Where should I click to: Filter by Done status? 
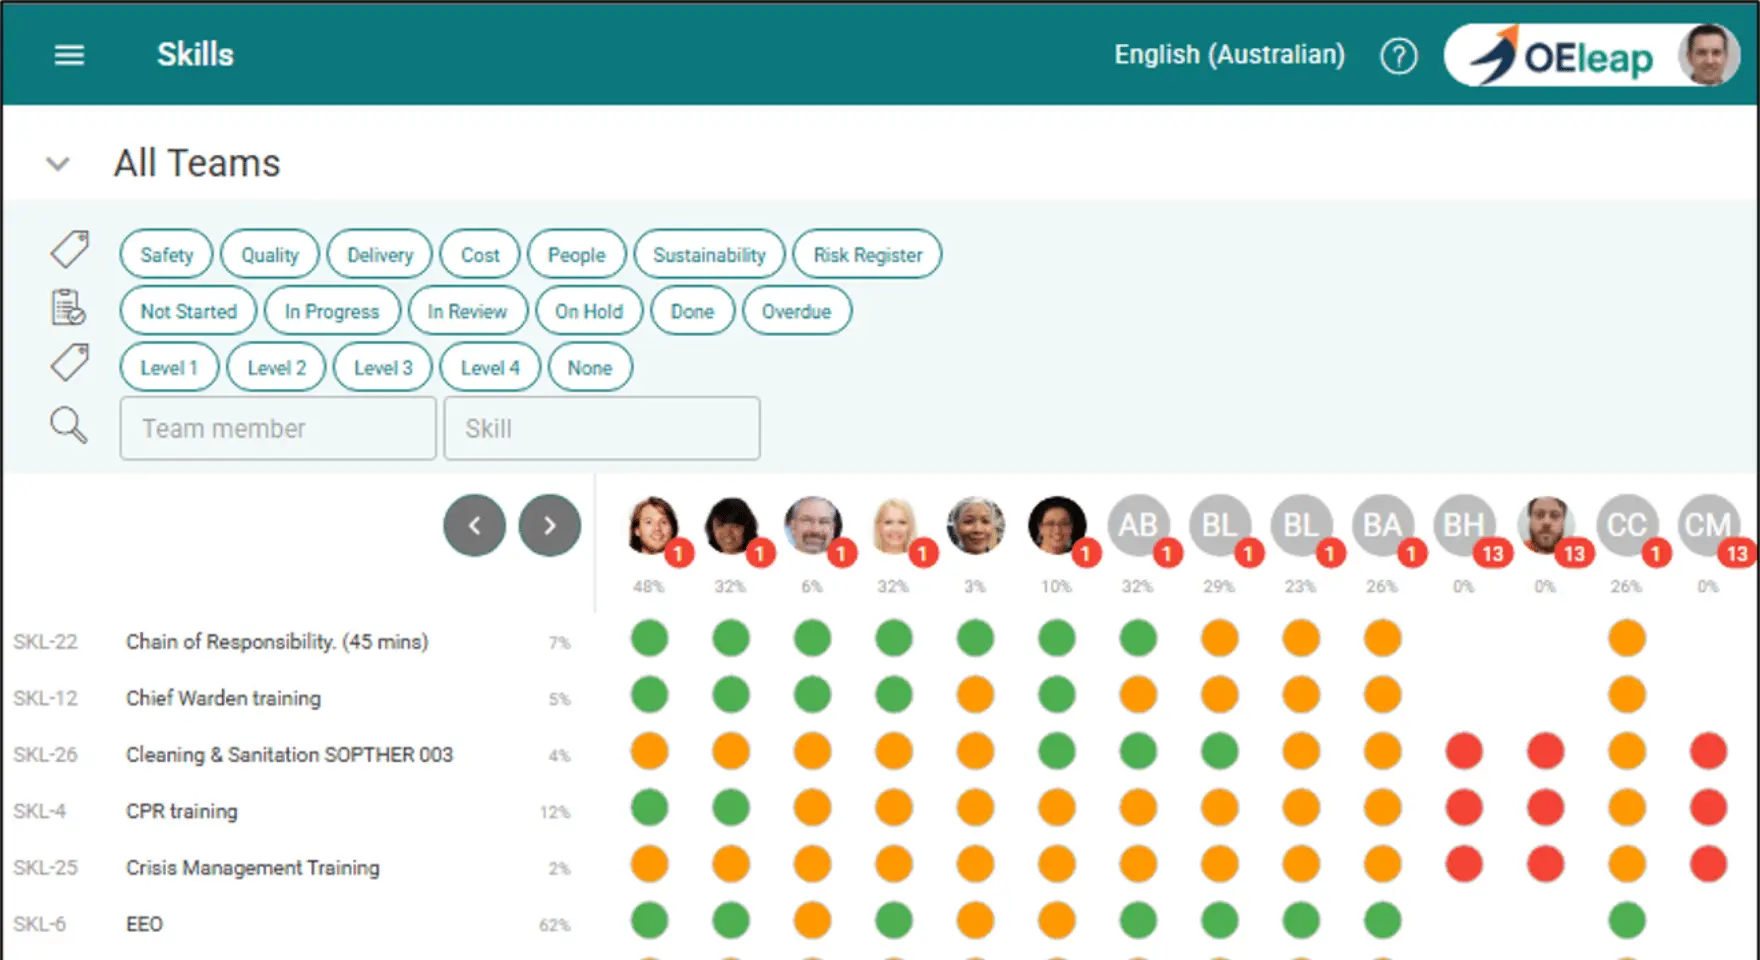pos(692,311)
